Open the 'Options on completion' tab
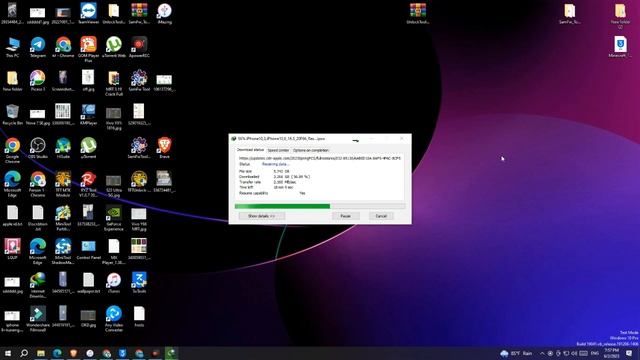 pyautogui.click(x=311, y=150)
